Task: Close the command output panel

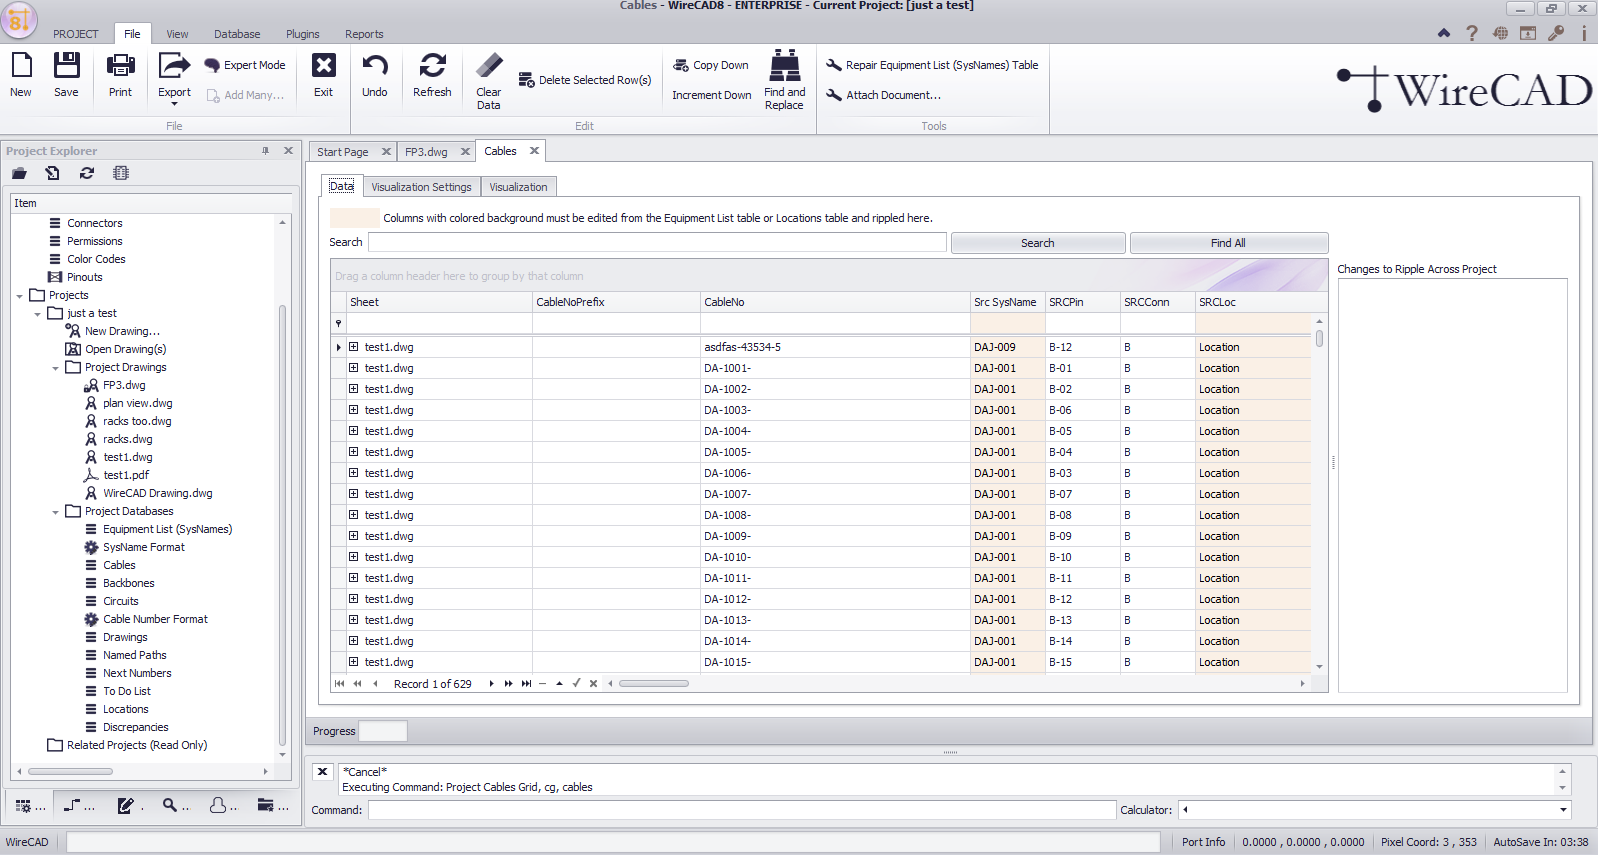Action: pos(322,772)
